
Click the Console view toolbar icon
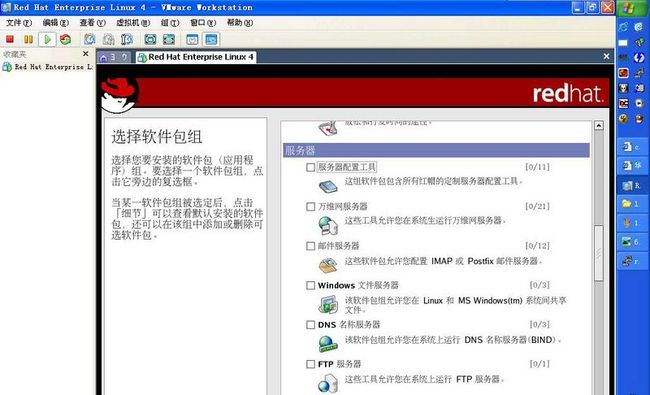point(211,39)
